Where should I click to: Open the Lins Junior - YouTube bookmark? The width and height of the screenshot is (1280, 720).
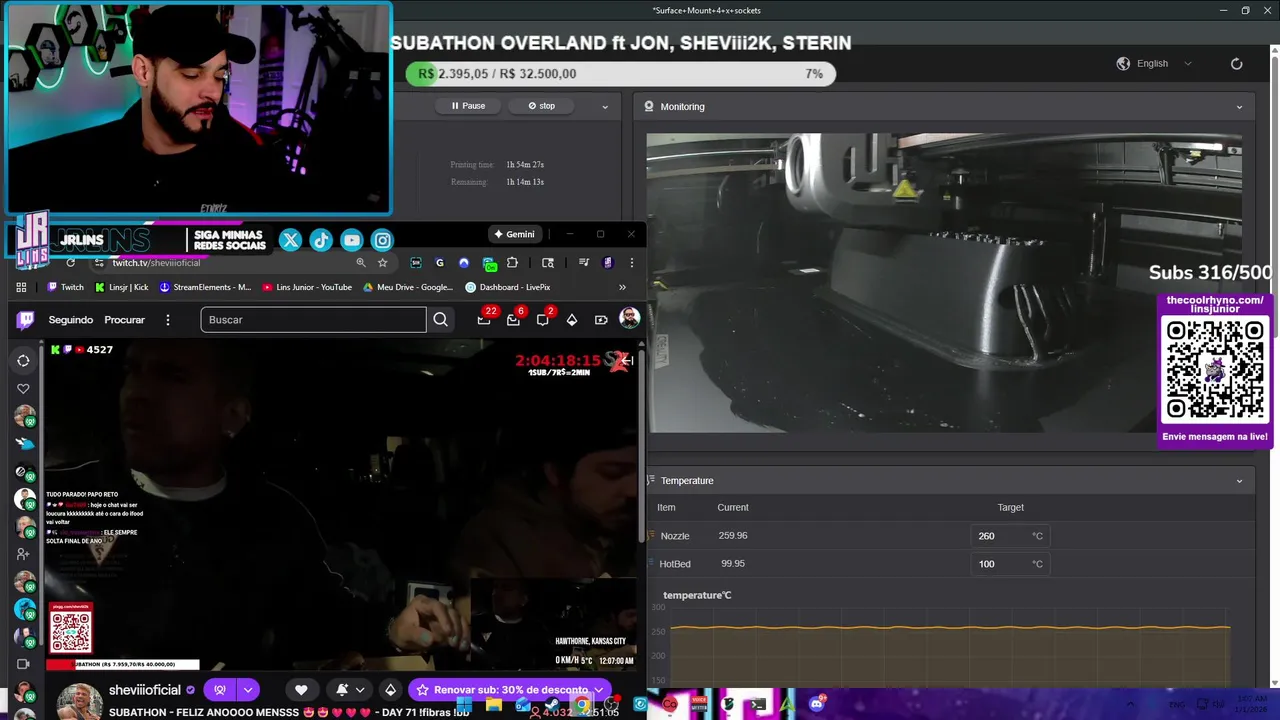coord(307,287)
